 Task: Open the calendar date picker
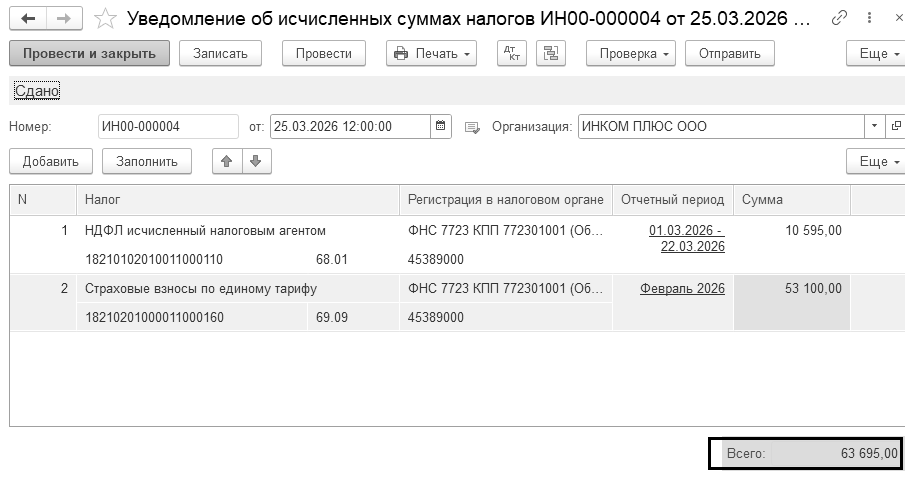click(x=441, y=127)
